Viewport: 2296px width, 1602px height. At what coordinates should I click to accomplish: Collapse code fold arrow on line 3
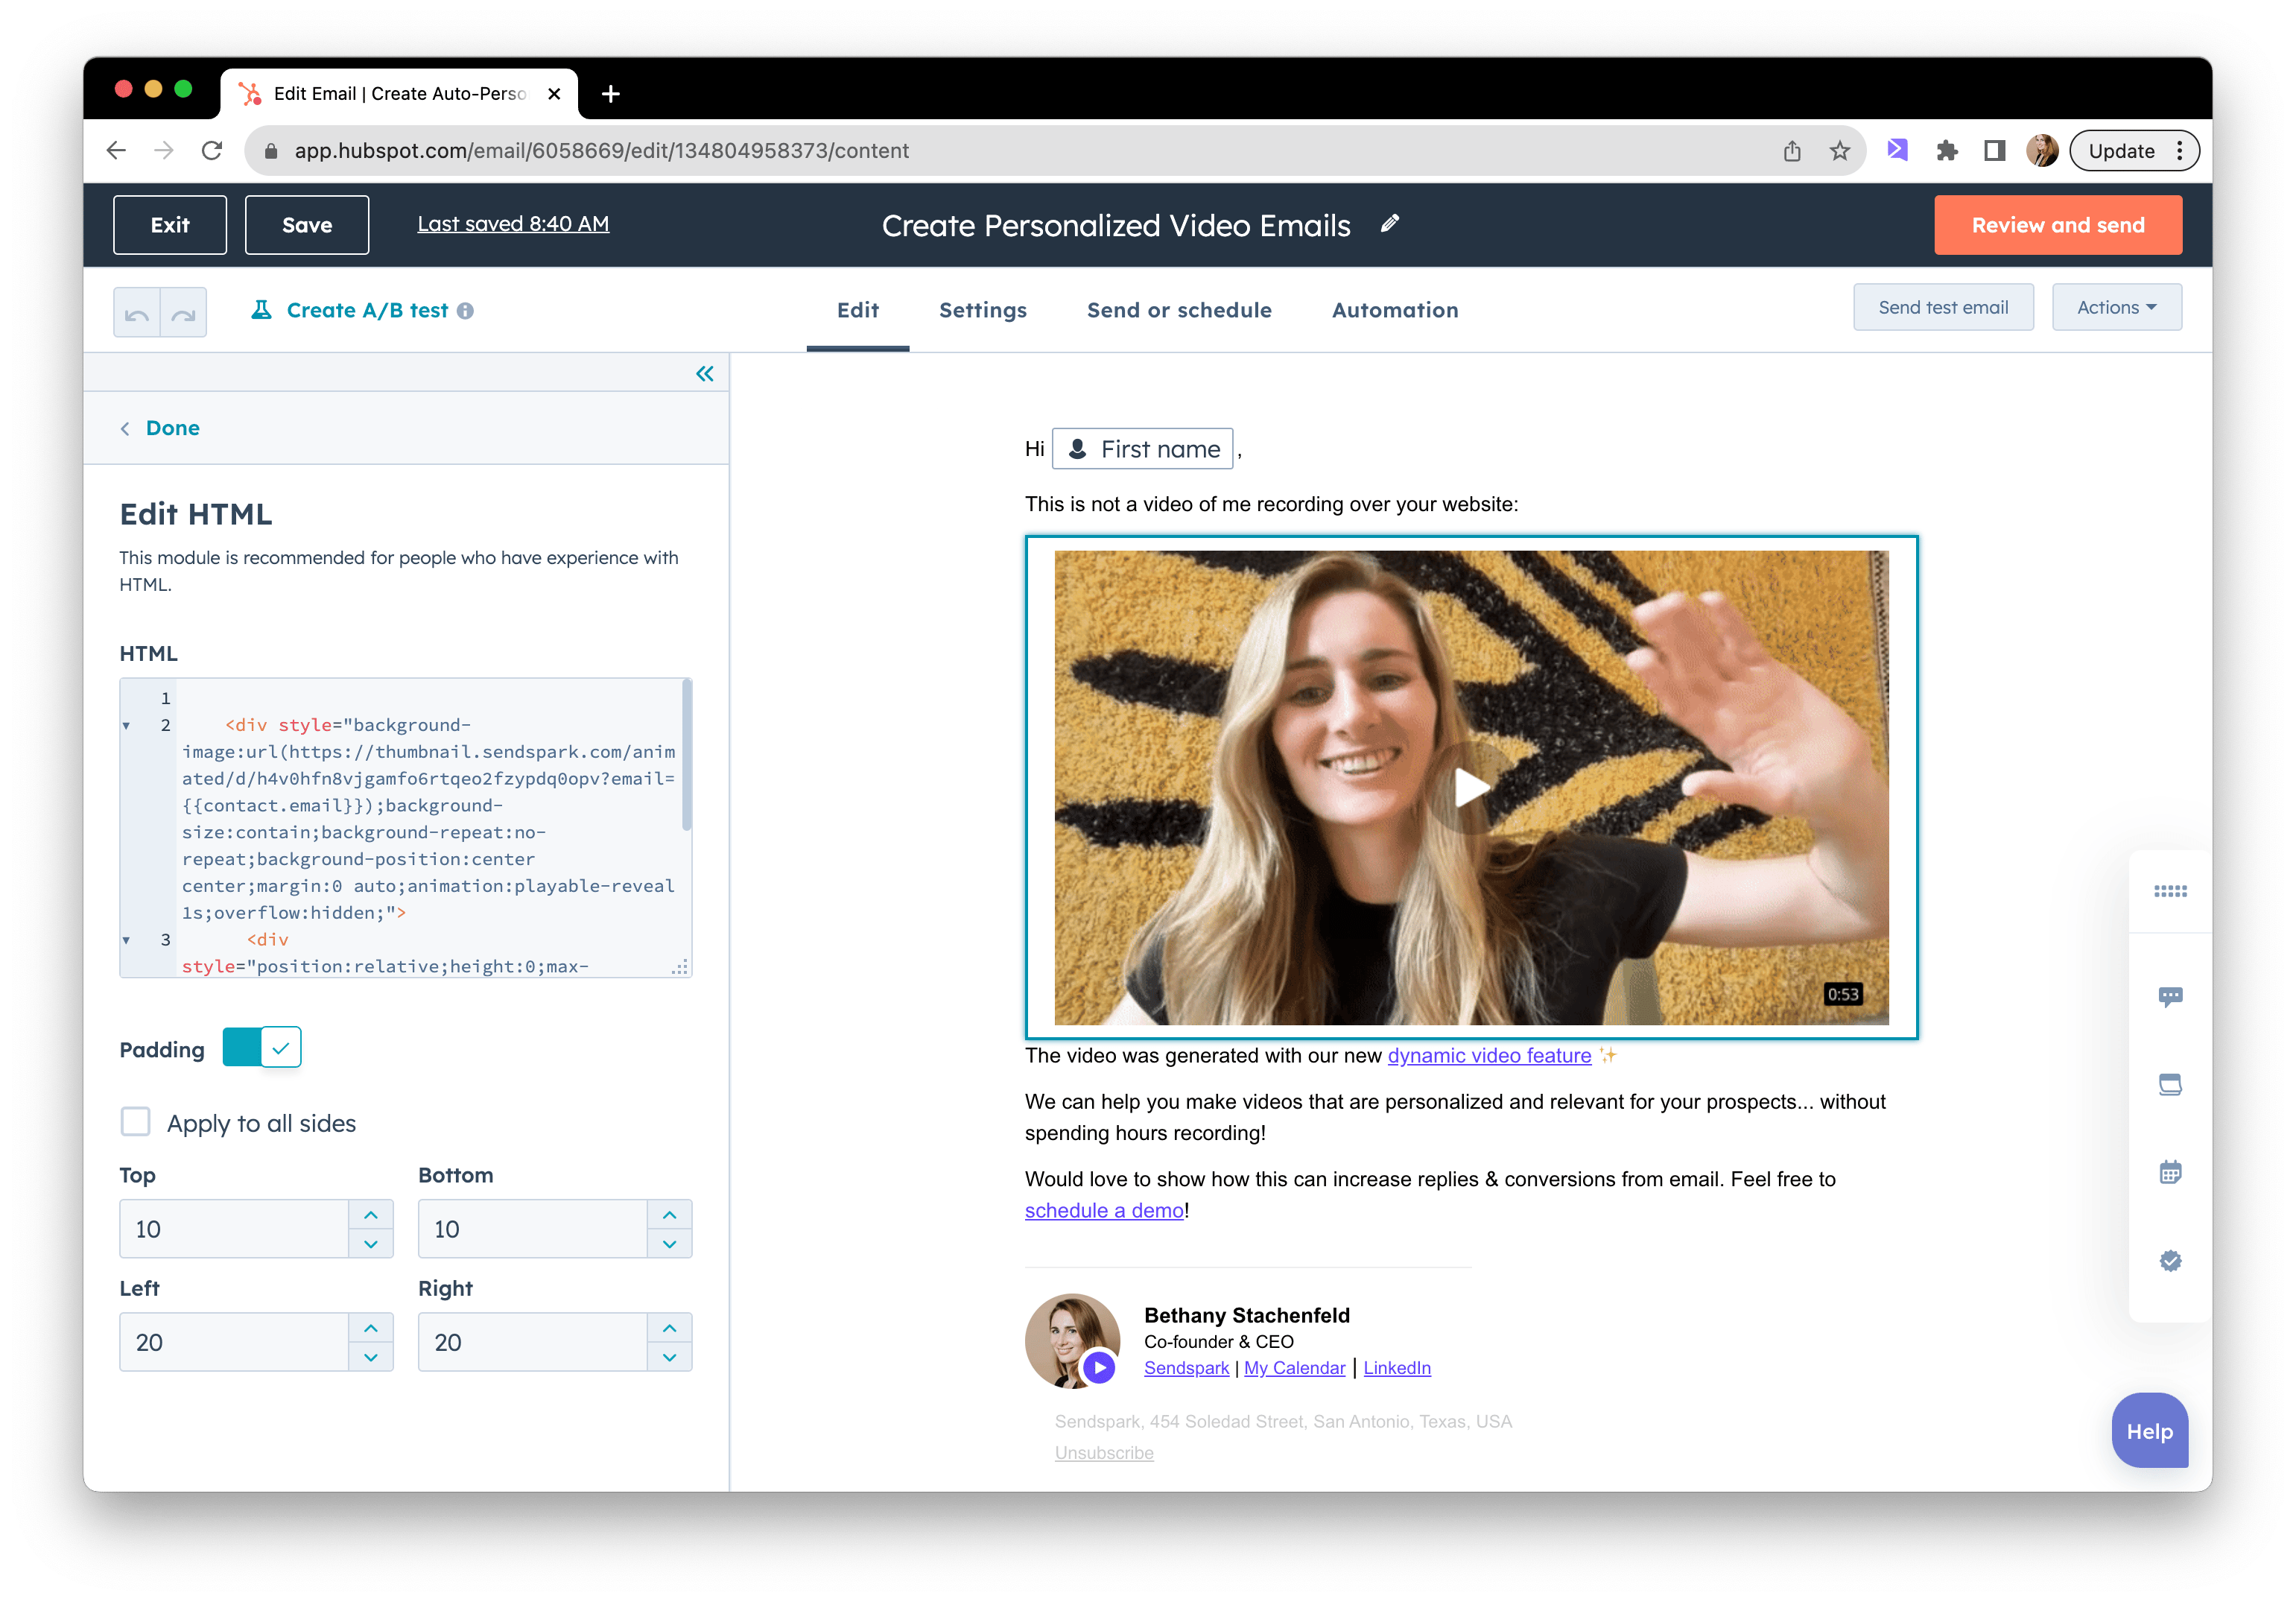click(x=126, y=940)
